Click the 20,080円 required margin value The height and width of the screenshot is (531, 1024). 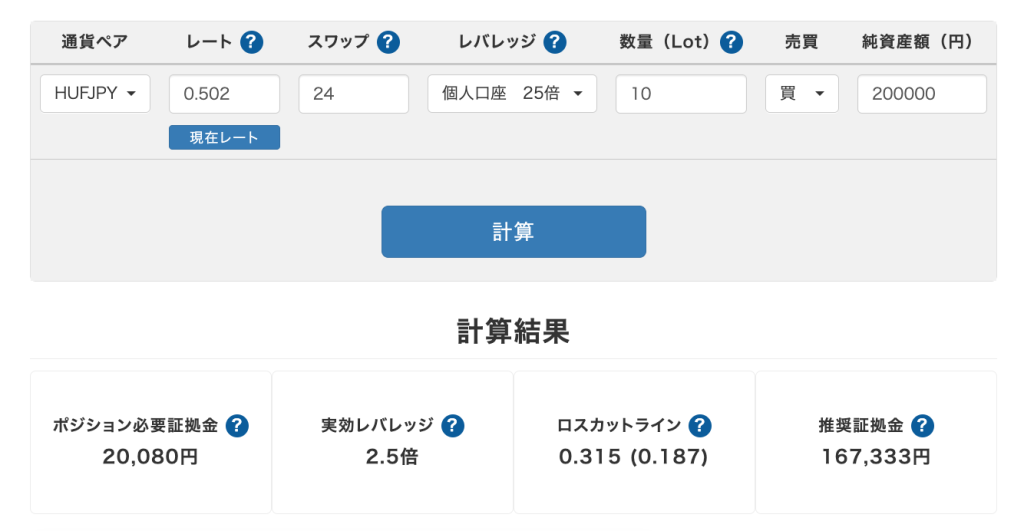pyautogui.click(x=150, y=457)
